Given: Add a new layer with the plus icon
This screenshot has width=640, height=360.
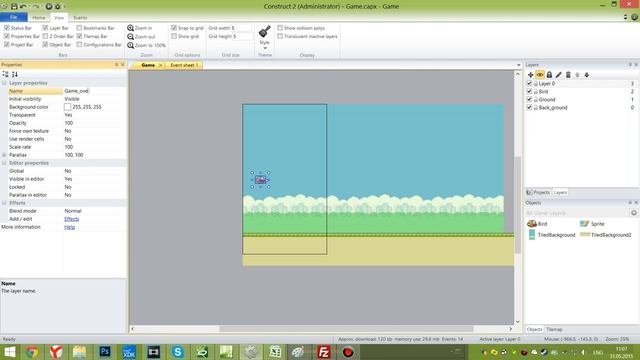Looking at the screenshot, I should (x=530, y=75).
